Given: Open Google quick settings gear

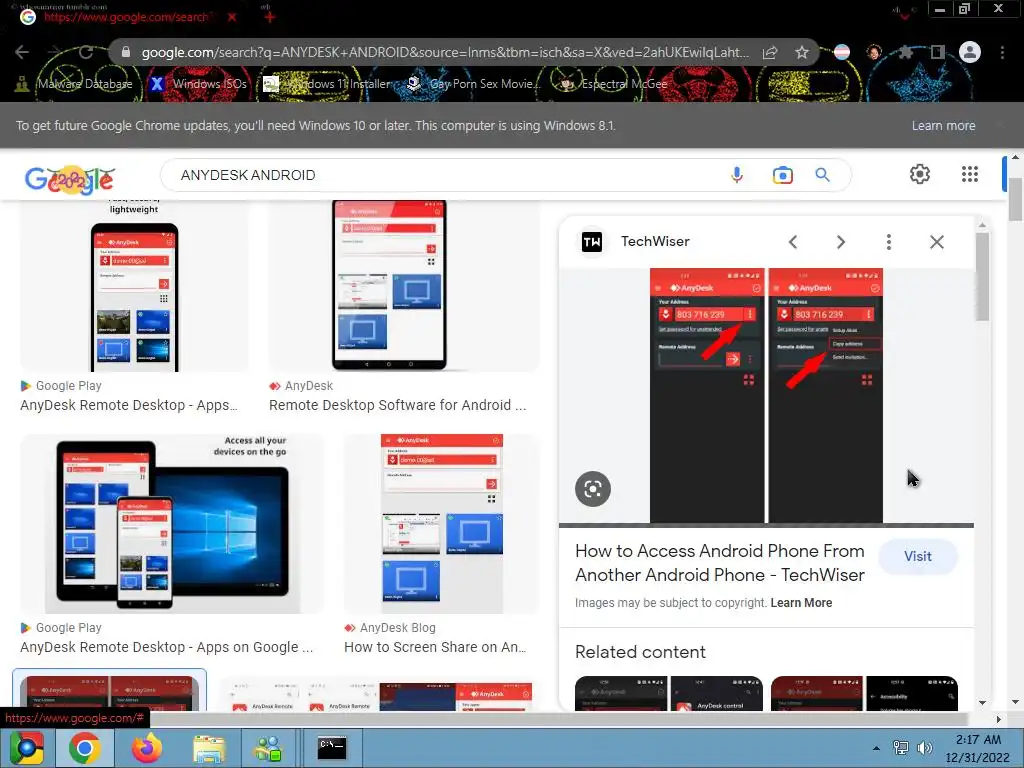Looking at the screenshot, I should (x=920, y=174).
